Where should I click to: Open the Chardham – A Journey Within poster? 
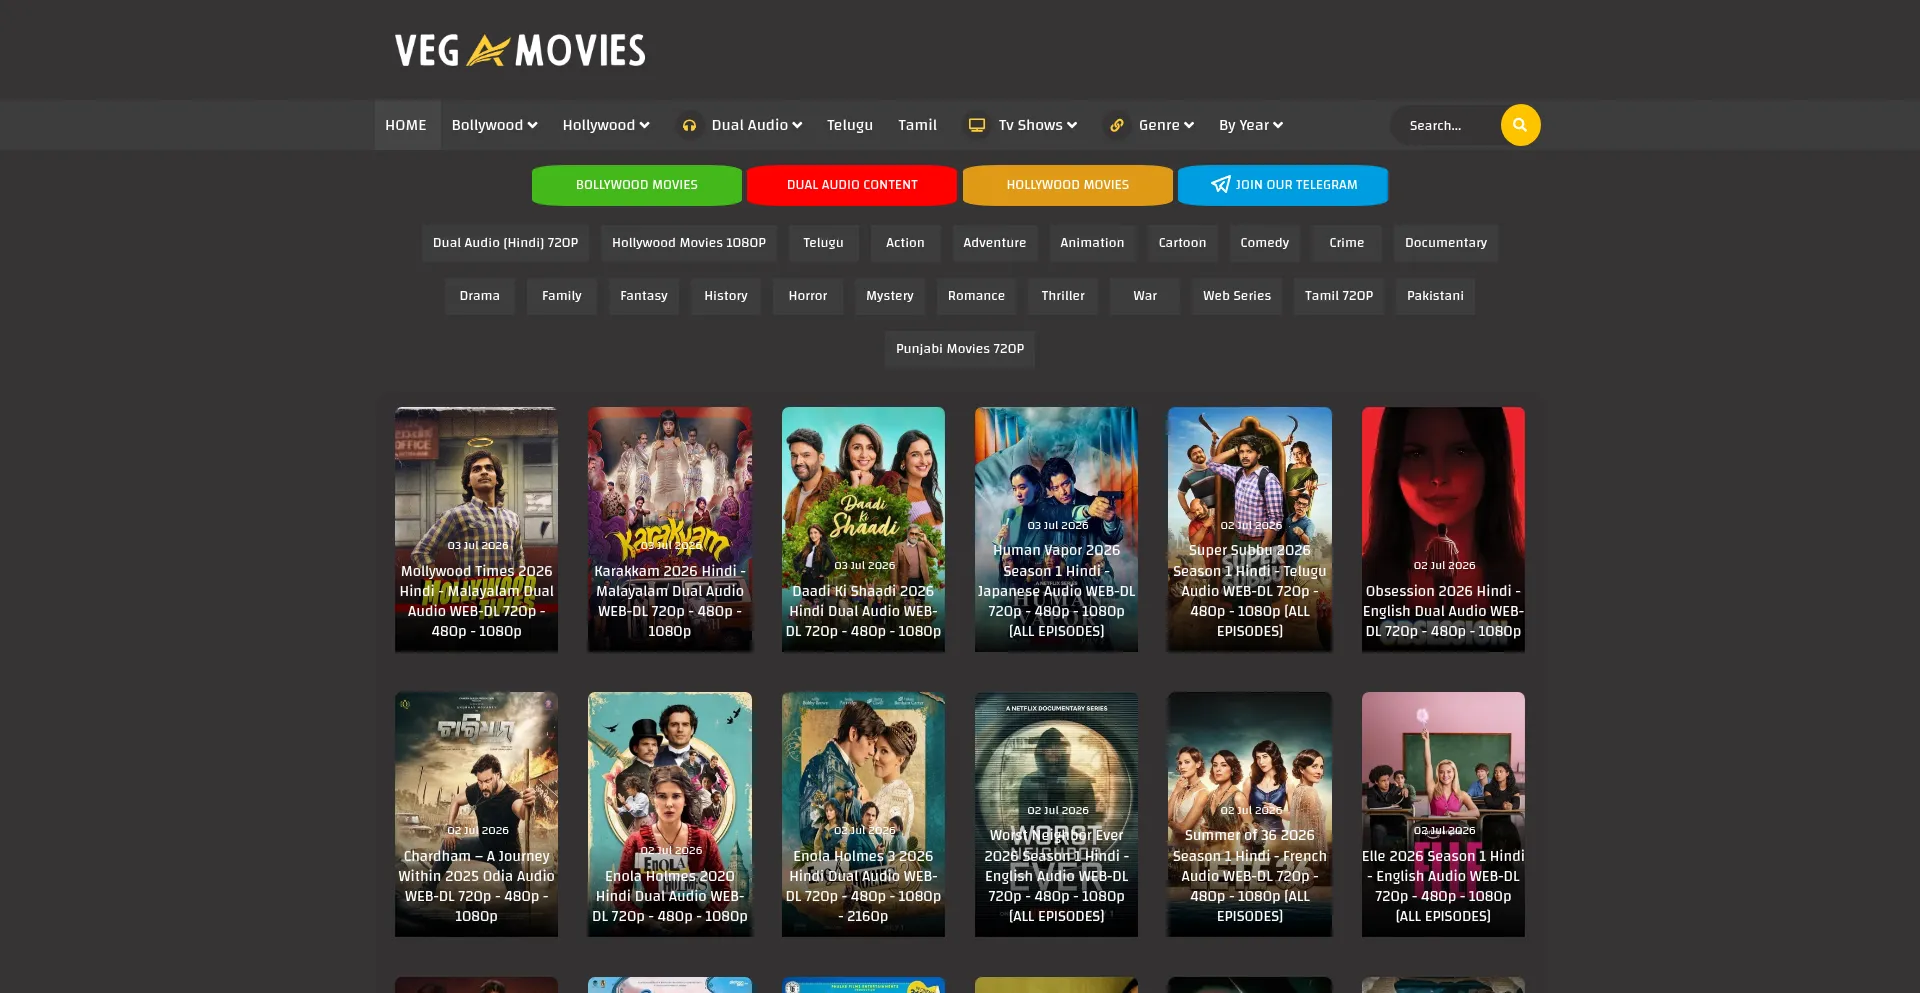(476, 814)
